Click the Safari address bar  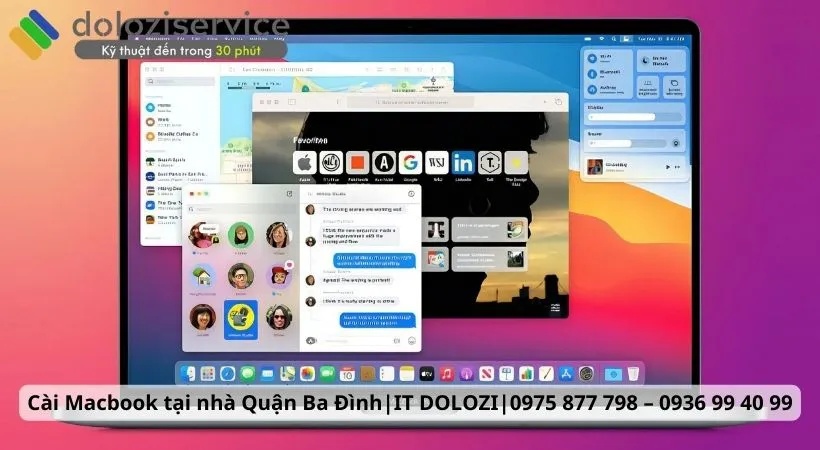411,102
